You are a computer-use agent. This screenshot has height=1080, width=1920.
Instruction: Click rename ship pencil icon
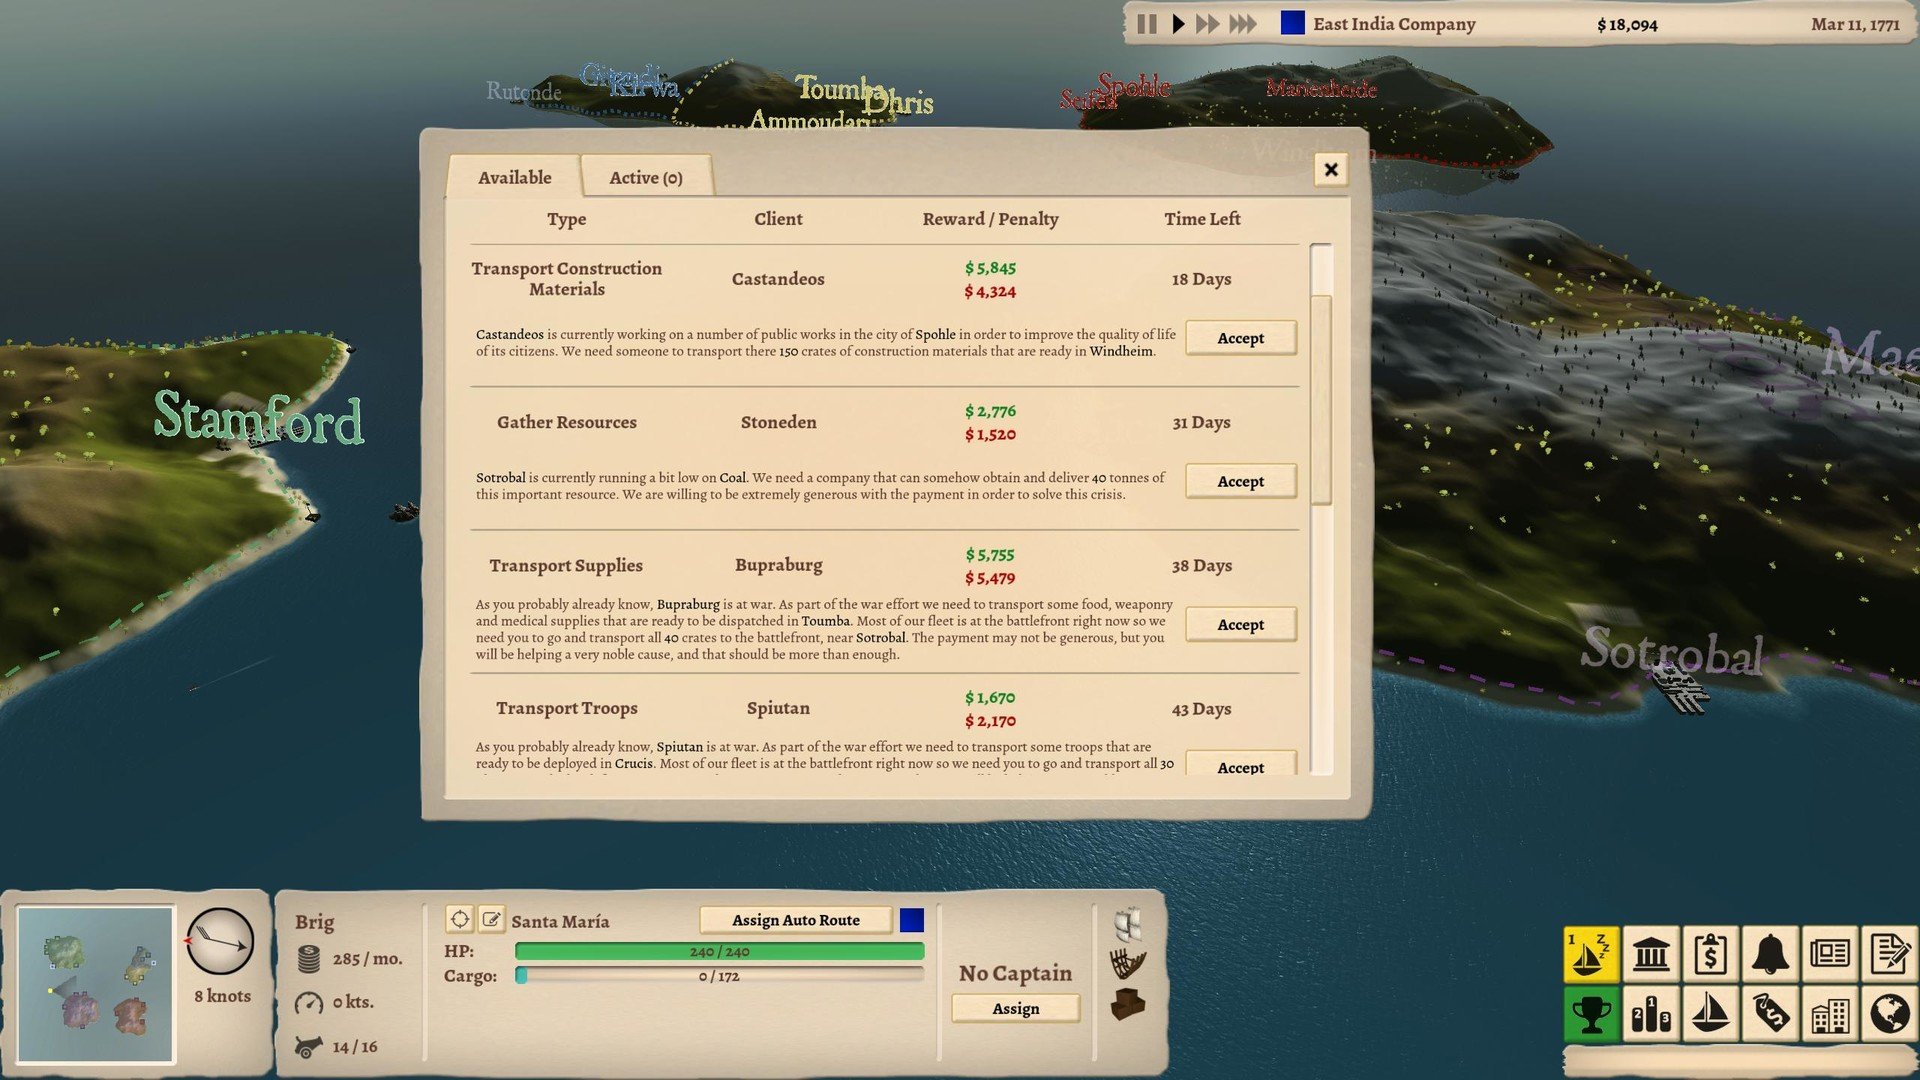coord(491,919)
